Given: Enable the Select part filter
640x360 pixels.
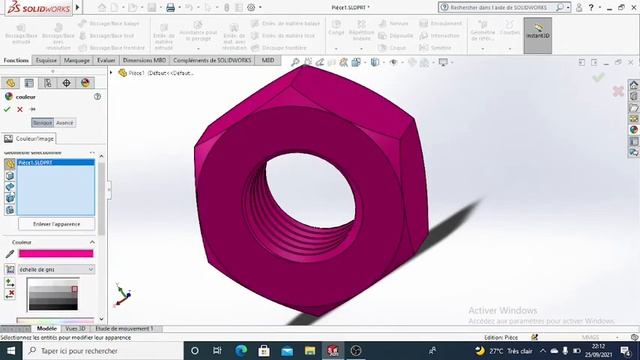Looking at the screenshot, I should pyautogui.click(x=10, y=164).
